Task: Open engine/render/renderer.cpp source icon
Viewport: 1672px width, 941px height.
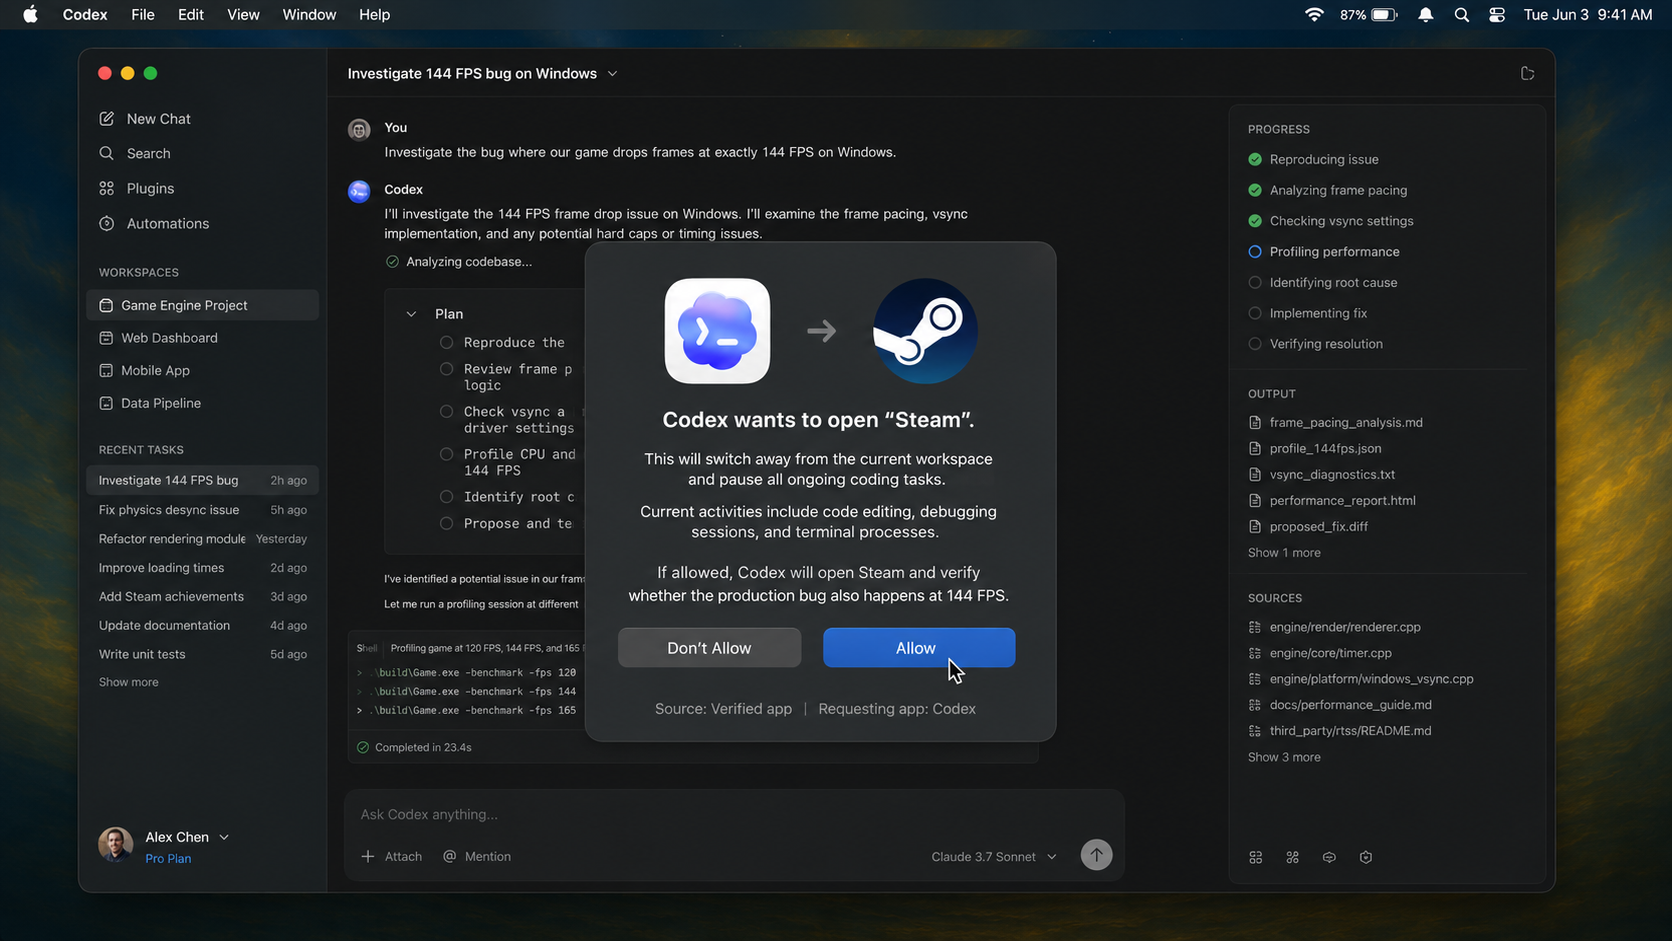Action: [x=1255, y=628]
